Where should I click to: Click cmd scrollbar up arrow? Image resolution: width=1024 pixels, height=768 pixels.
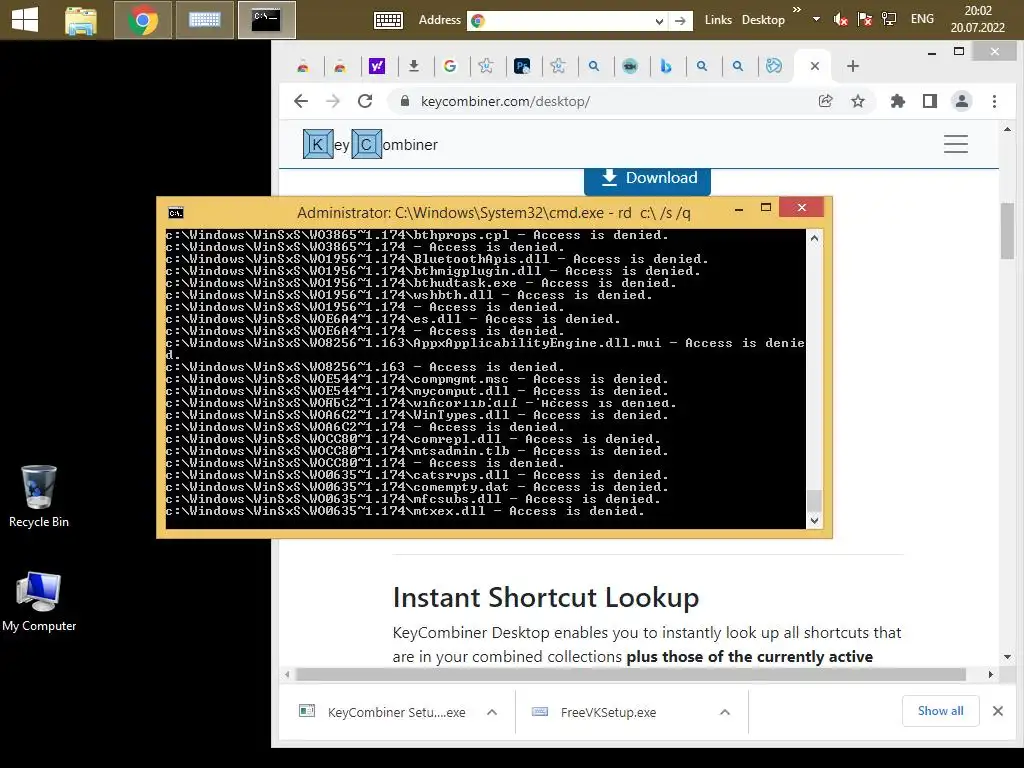[x=814, y=238]
